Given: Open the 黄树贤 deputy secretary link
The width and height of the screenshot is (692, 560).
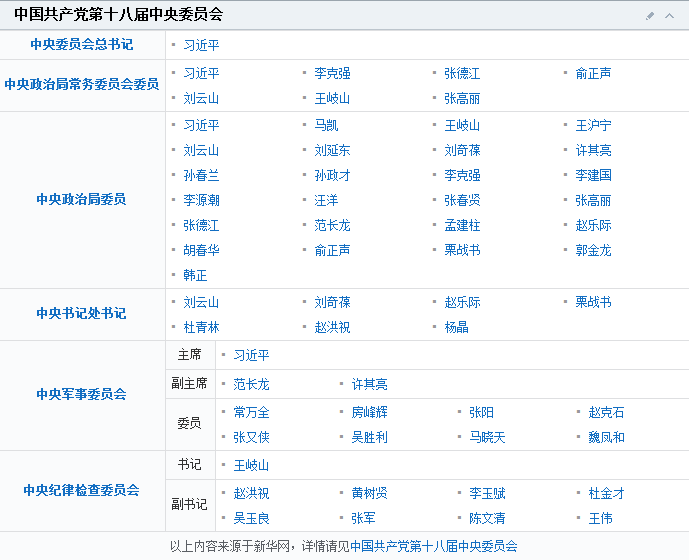Looking at the screenshot, I should 369,493.
